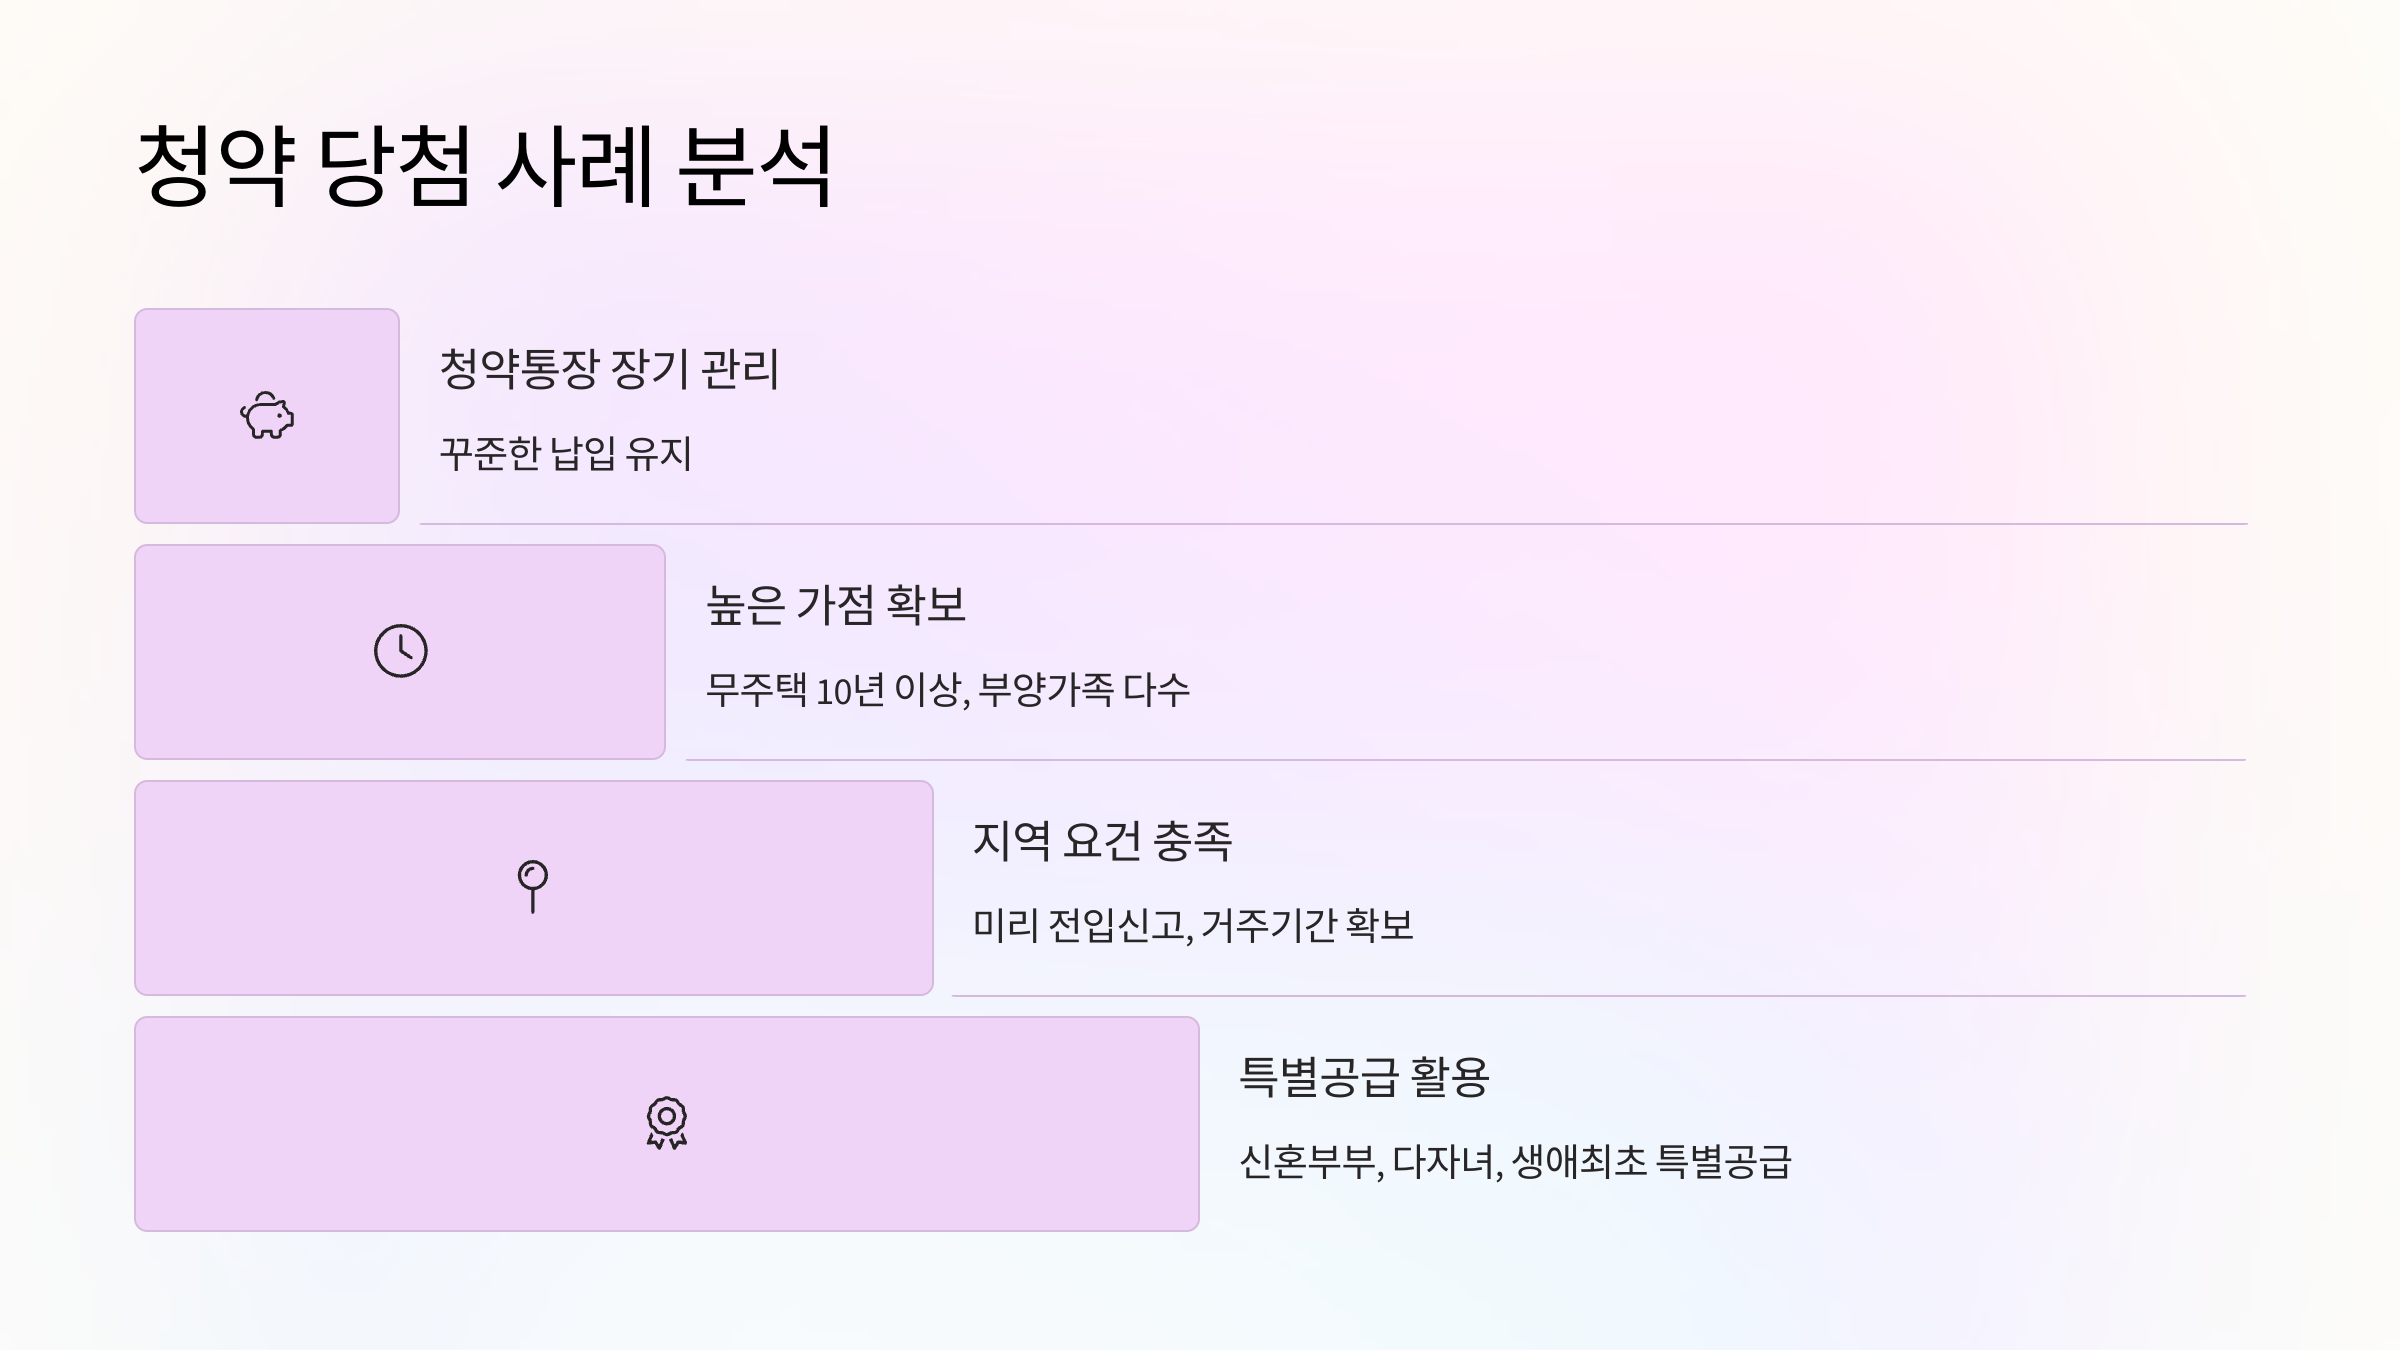Image resolution: width=2400 pixels, height=1350 pixels.
Task: Click the subtitle 꾸준한 납입 유지
Action: 566,453
